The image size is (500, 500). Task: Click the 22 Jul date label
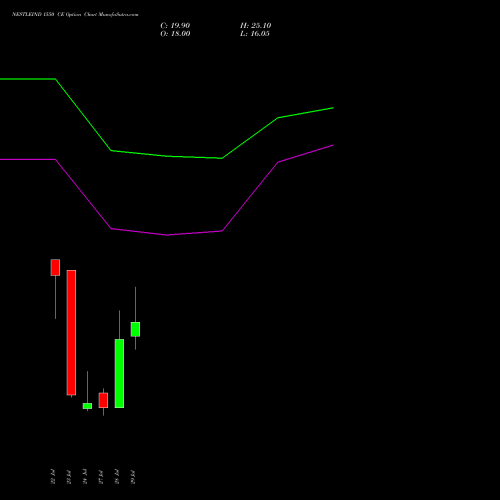click(x=53, y=476)
